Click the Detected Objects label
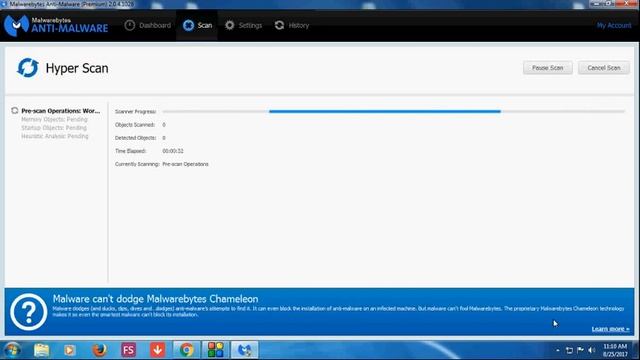Image resolution: width=640 pixels, height=360 pixels. pyautogui.click(x=136, y=138)
